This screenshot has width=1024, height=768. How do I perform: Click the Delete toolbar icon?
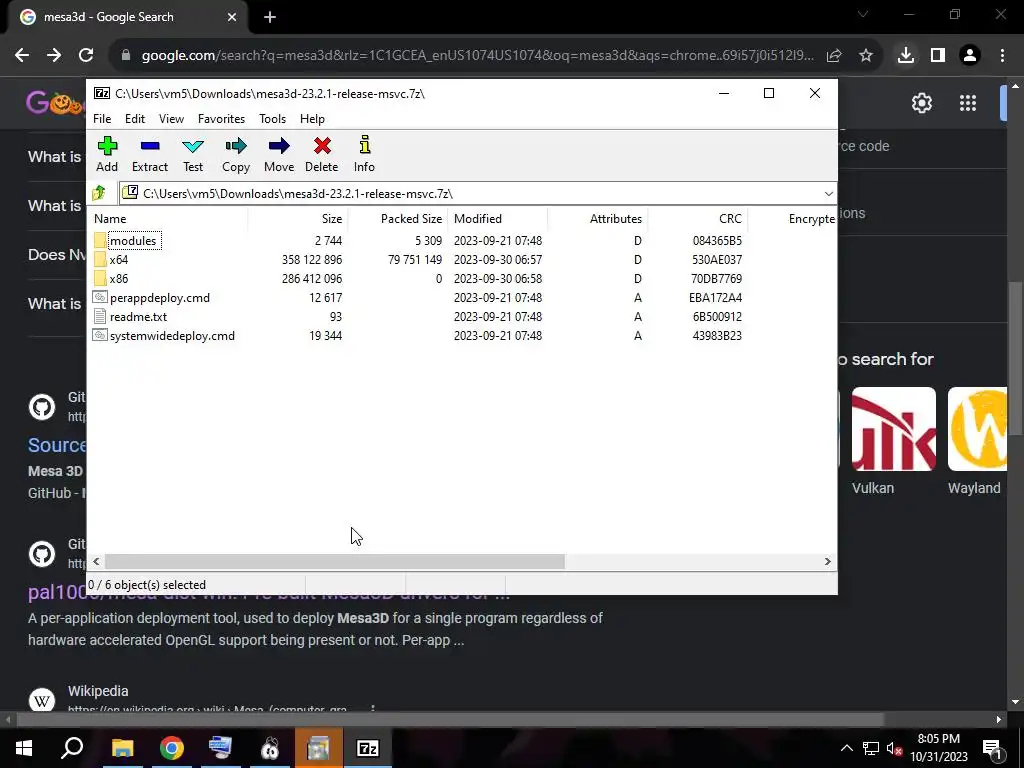click(x=322, y=146)
